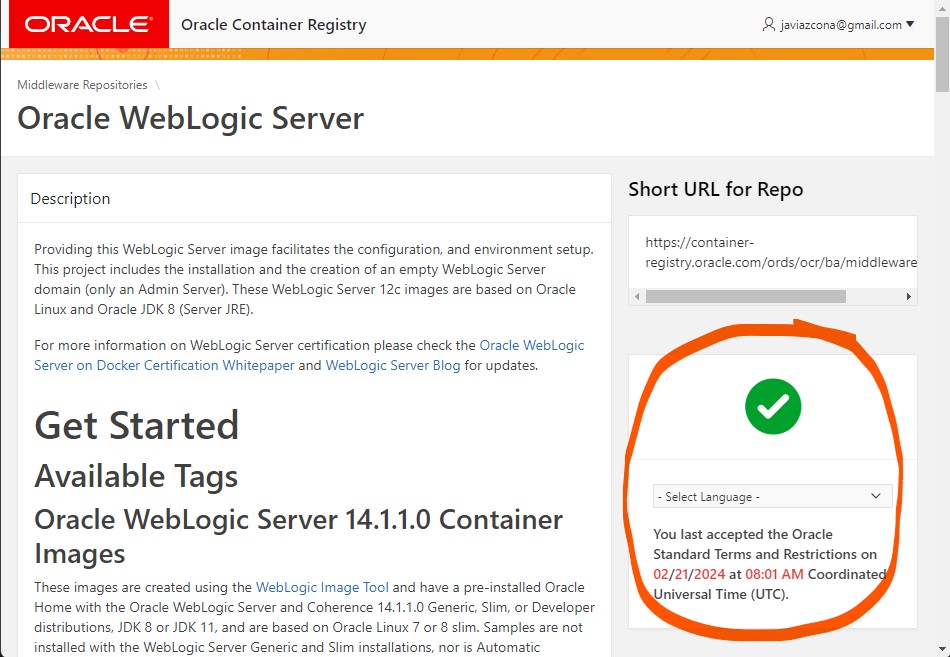Click the page scrollbar up arrow
The width and height of the screenshot is (950, 657).
pyautogui.click(x=942, y=7)
